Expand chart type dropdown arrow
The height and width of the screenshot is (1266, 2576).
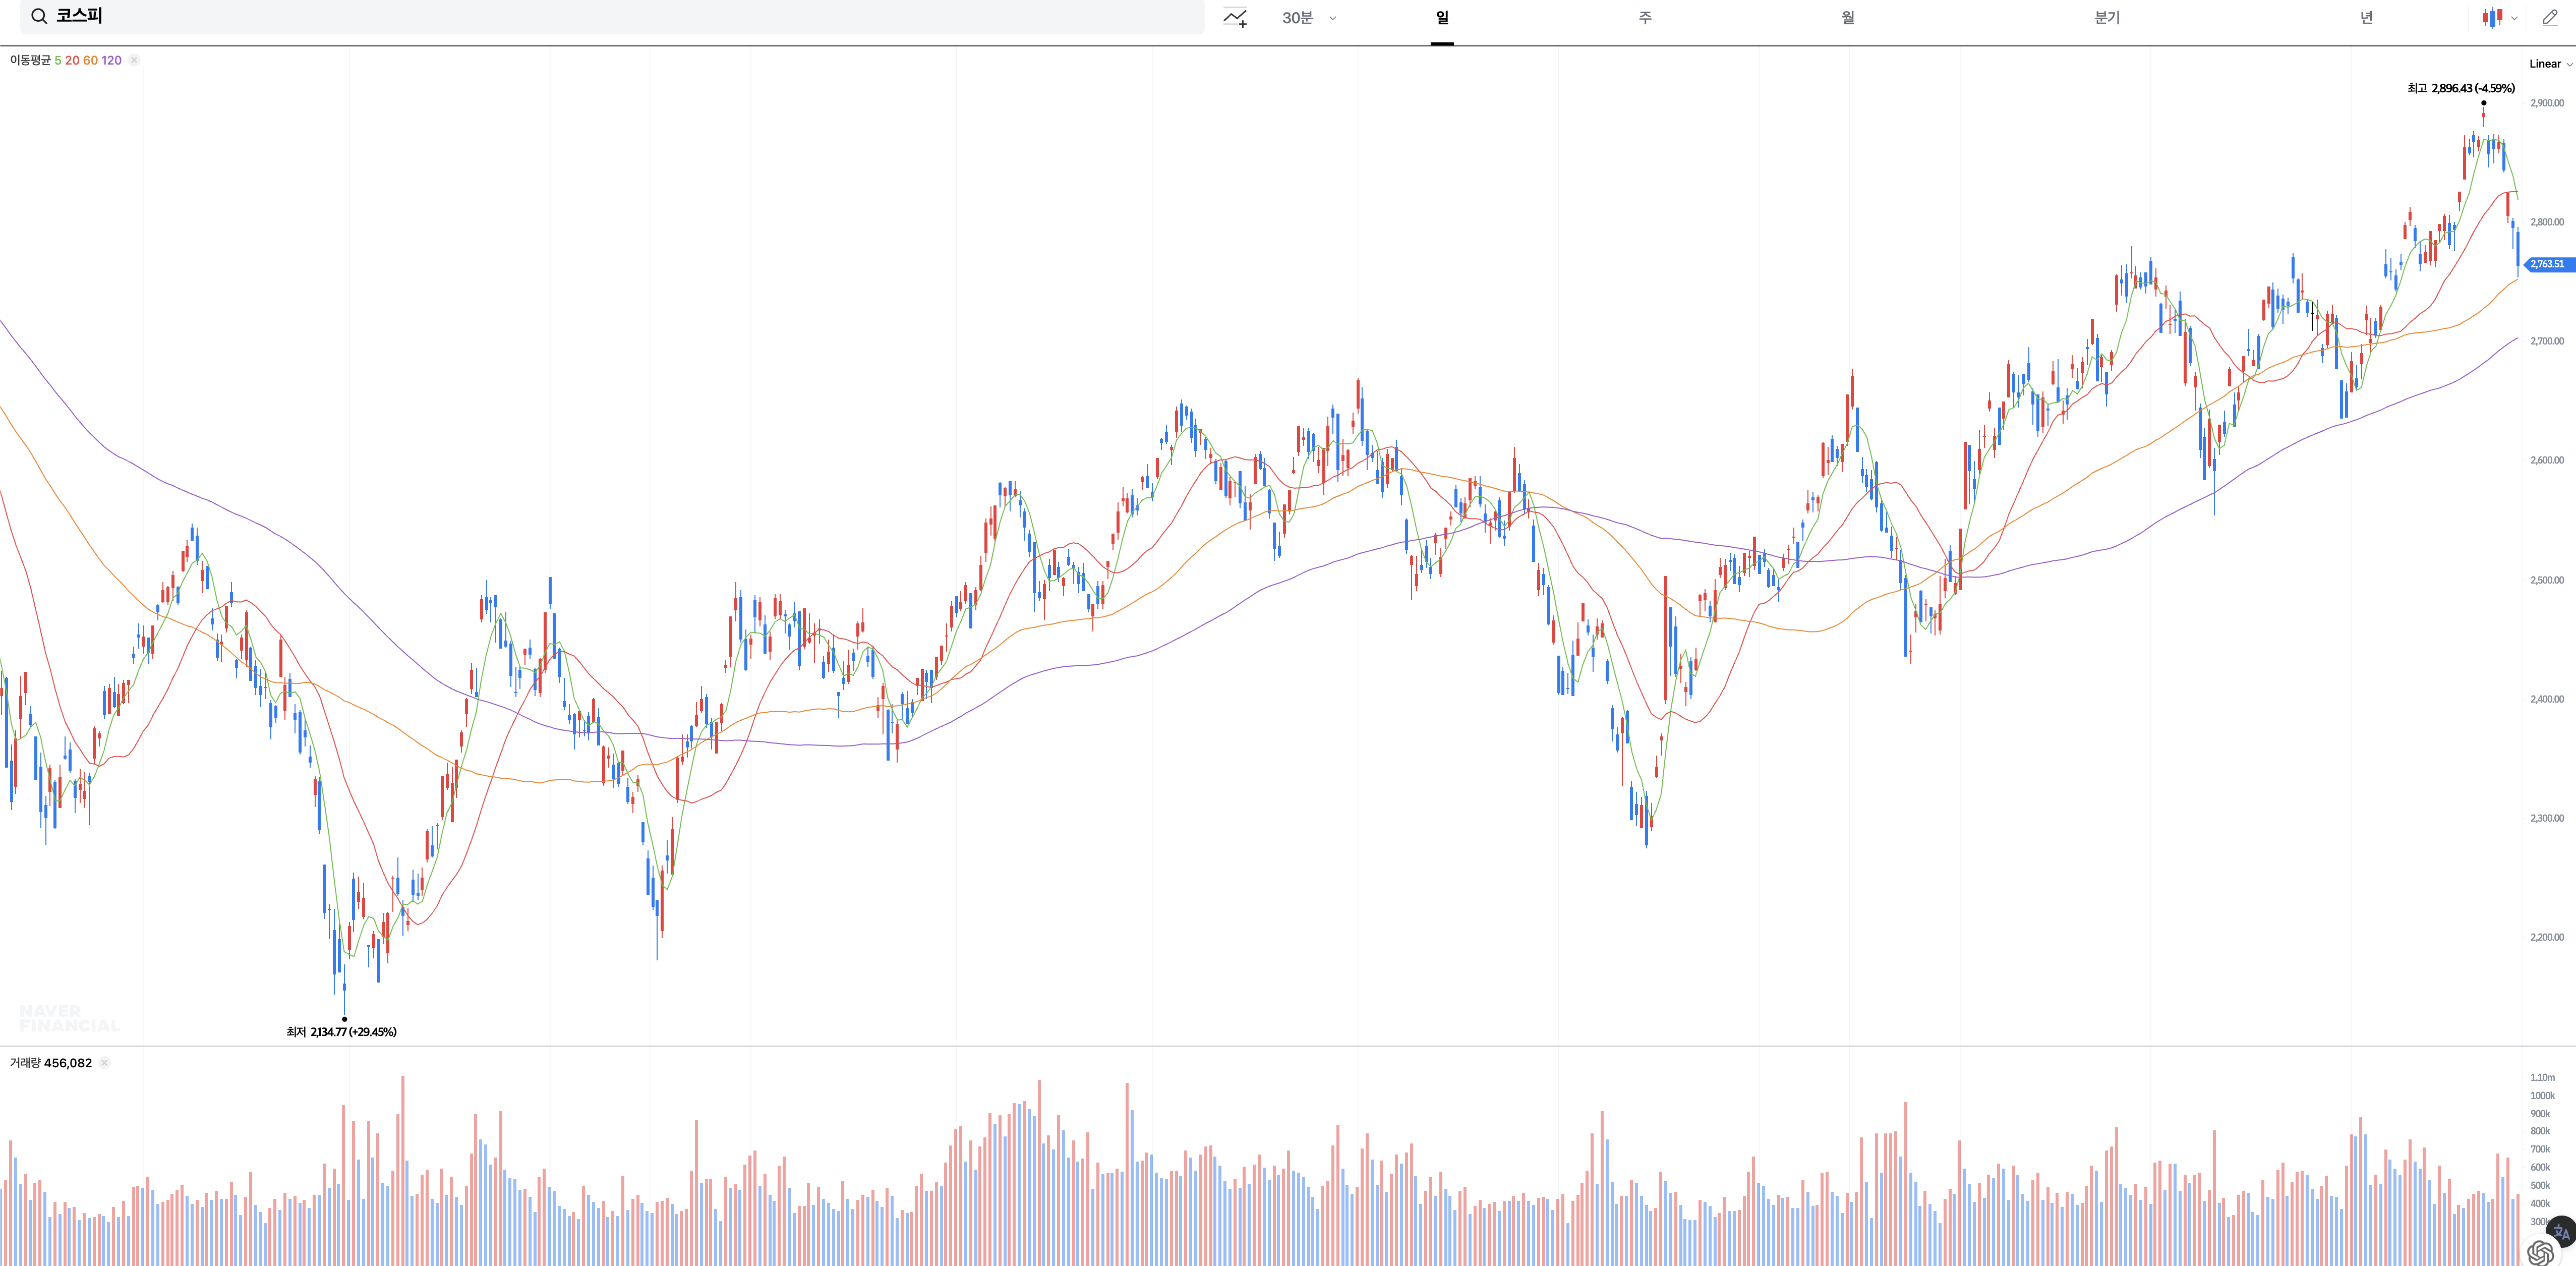point(2514,18)
